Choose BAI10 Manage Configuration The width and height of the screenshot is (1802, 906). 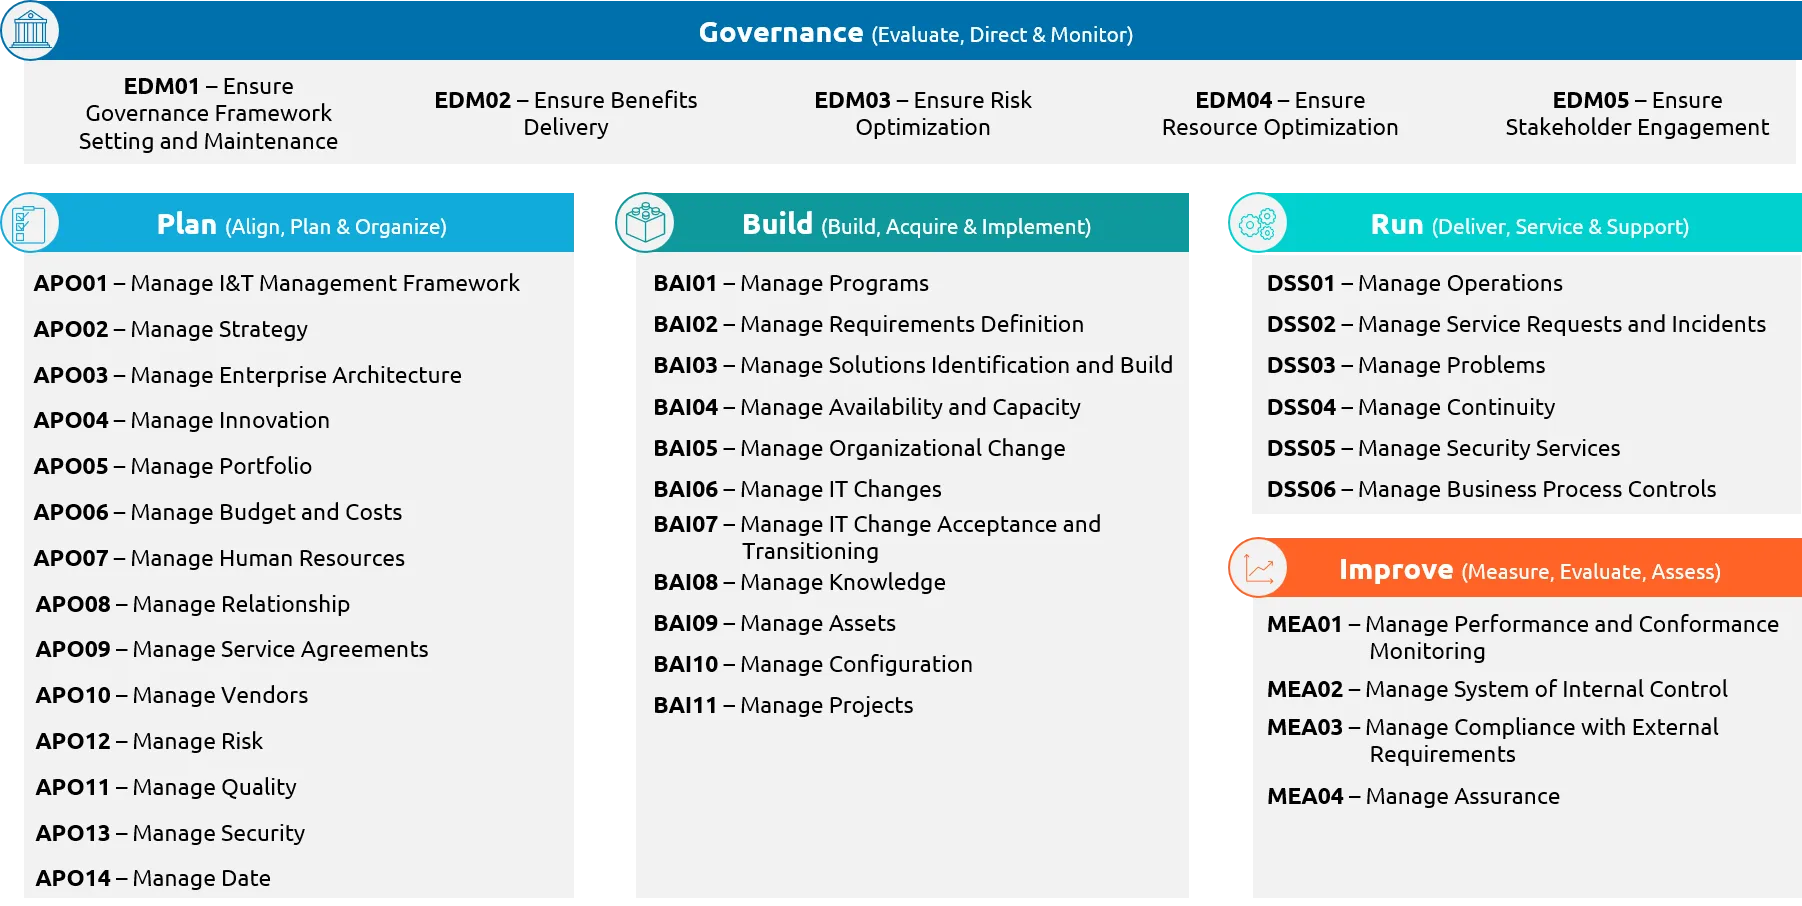tap(813, 664)
